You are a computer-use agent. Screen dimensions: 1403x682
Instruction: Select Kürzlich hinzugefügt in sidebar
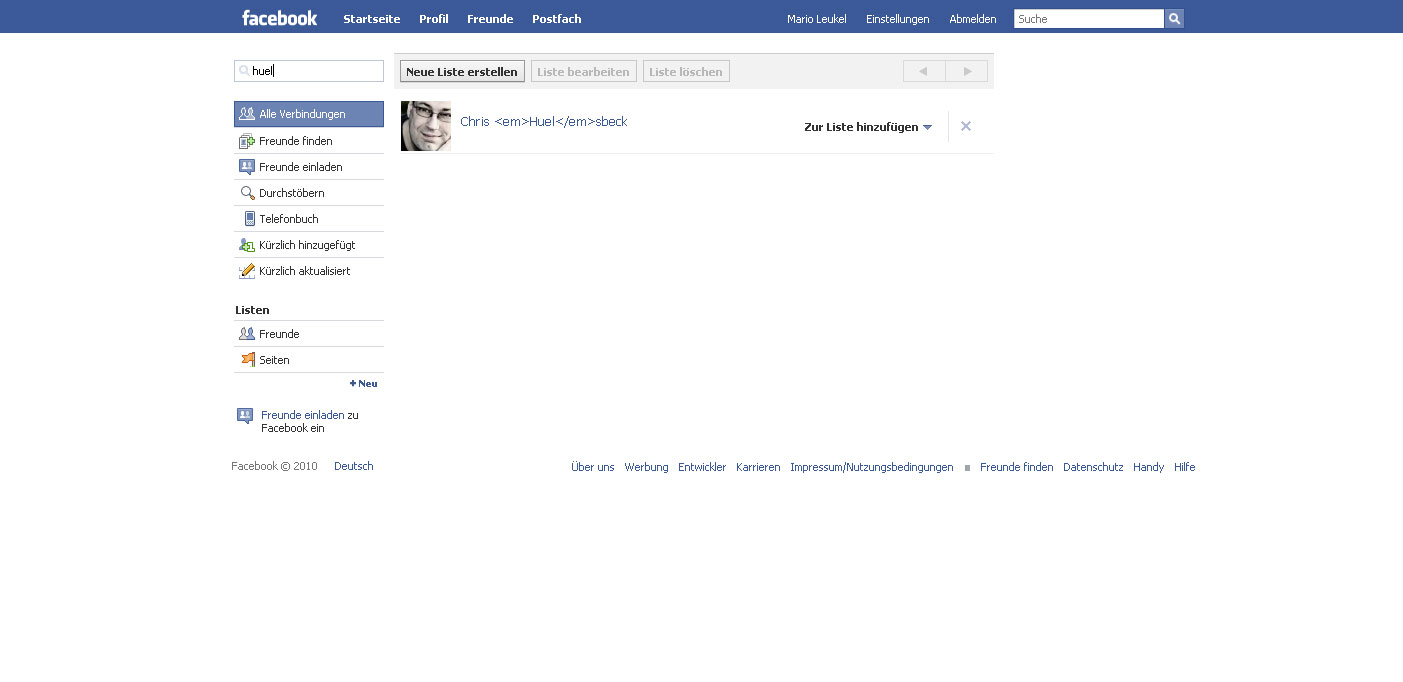(309, 245)
